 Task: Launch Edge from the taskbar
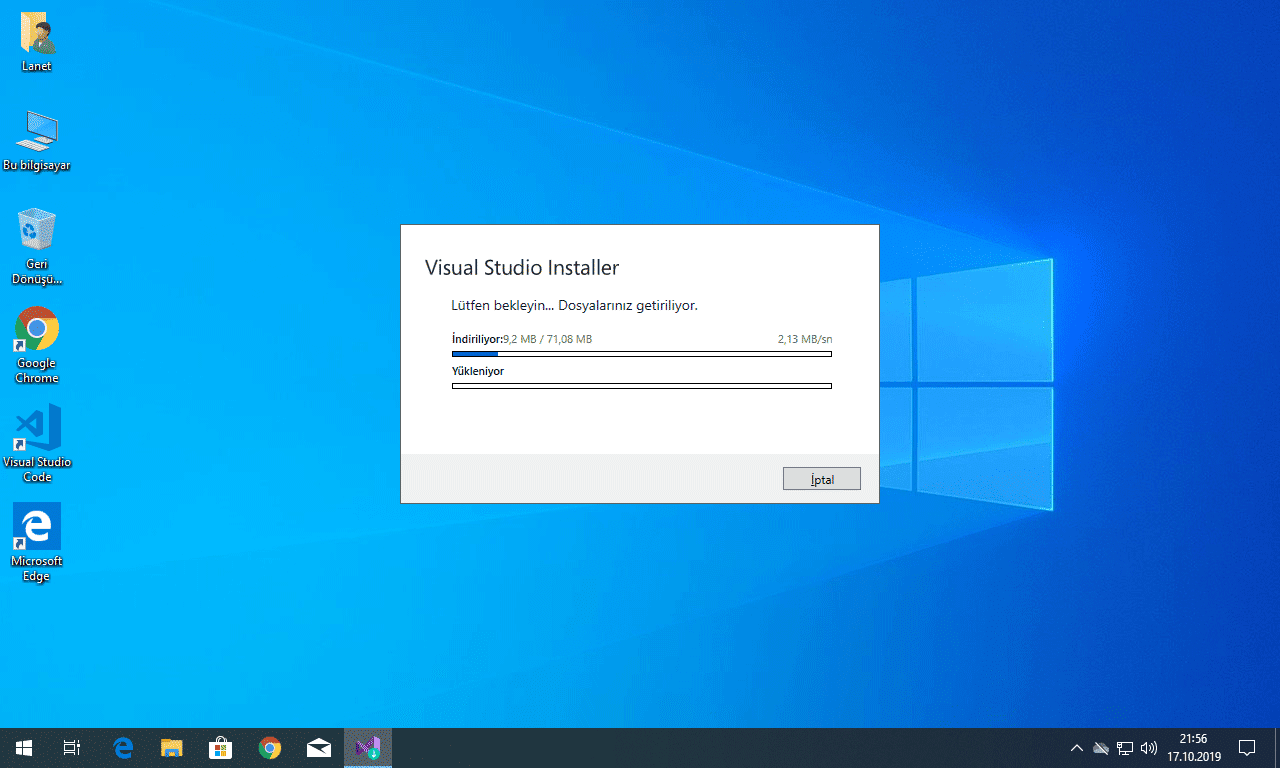click(x=123, y=748)
